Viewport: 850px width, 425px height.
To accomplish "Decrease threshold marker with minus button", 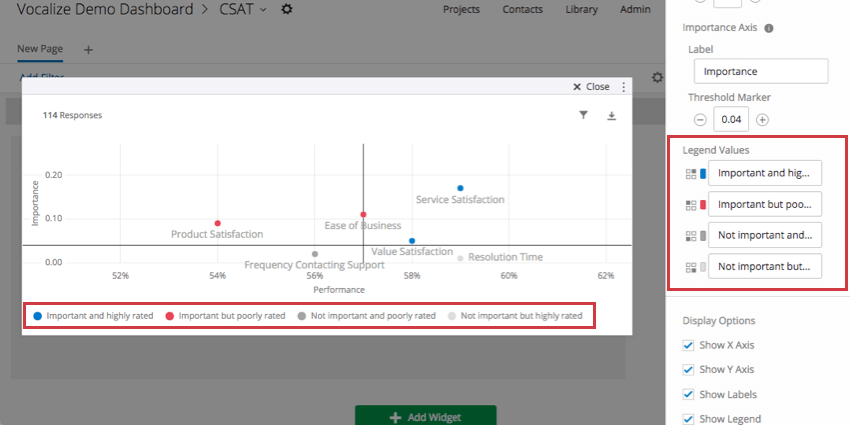I will point(700,120).
